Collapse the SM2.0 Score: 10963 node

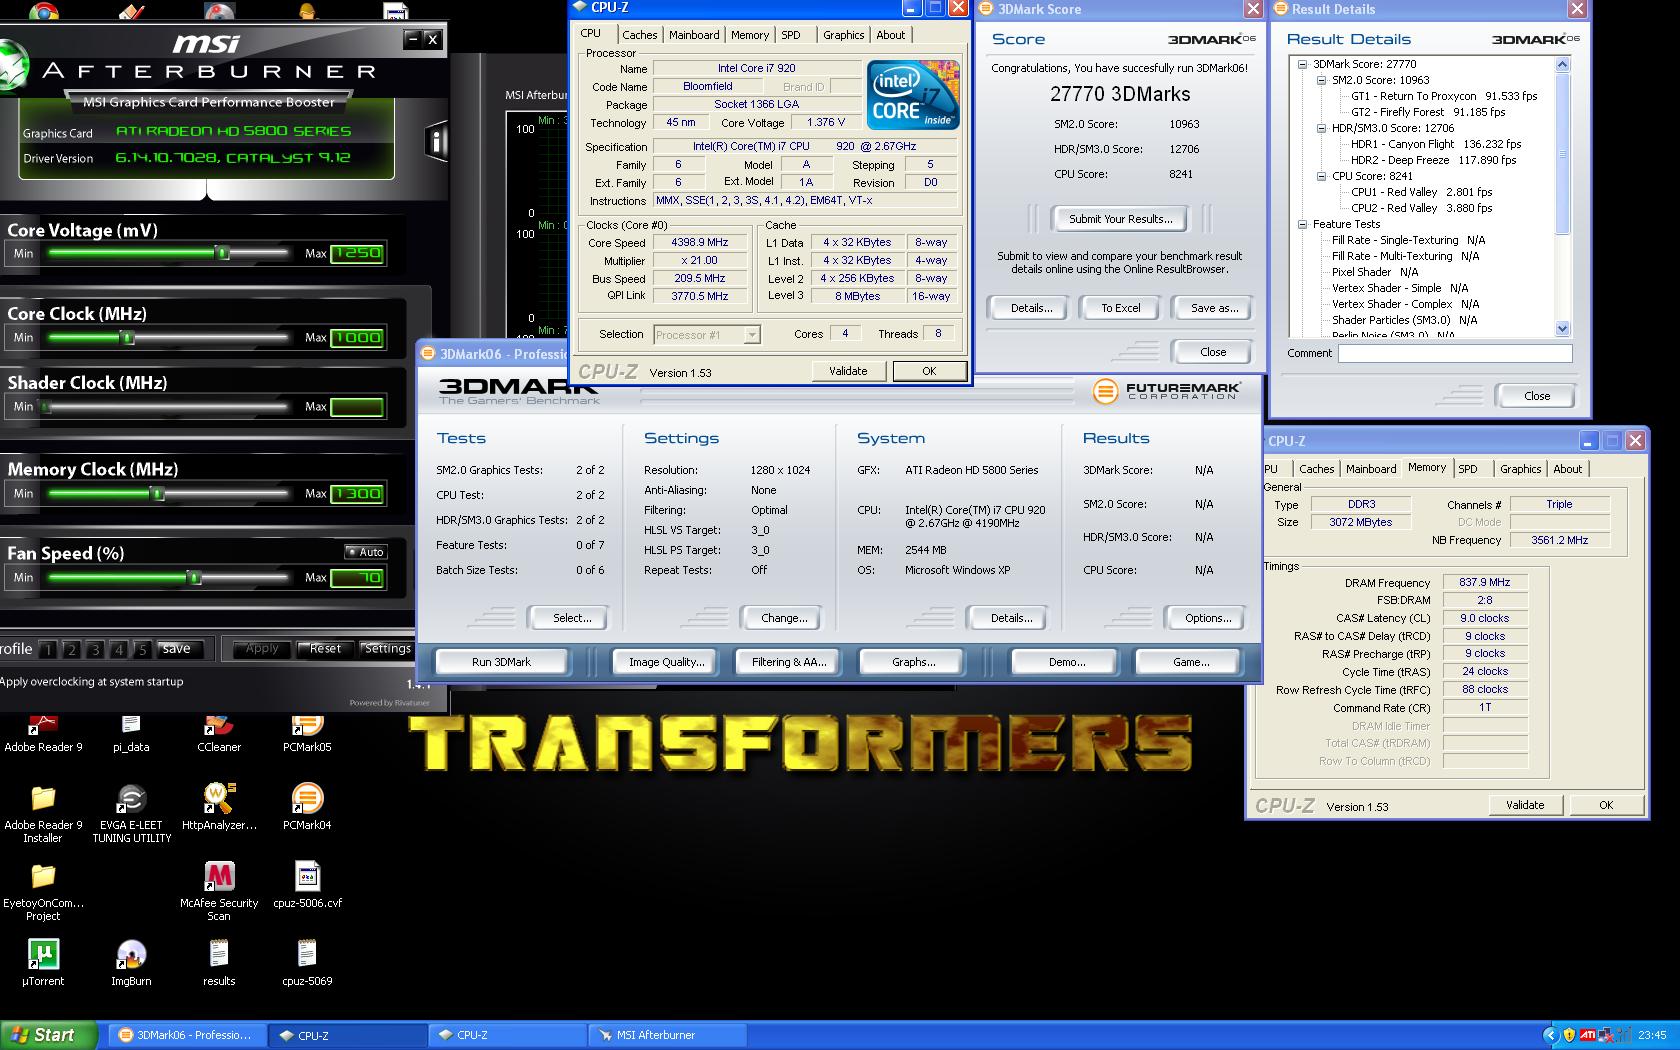pos(1321,80)
